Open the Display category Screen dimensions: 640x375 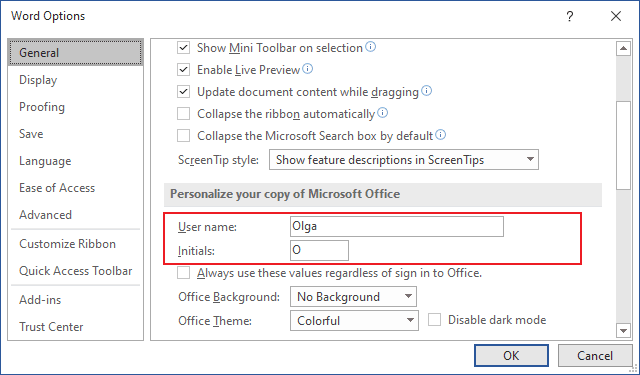coord(76,80)
